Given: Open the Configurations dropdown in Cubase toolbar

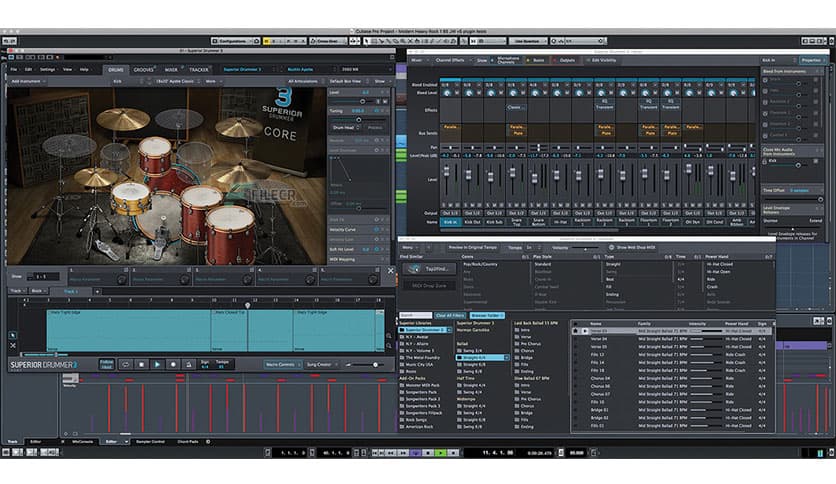Looking at the screenshot, I should 235,41.
